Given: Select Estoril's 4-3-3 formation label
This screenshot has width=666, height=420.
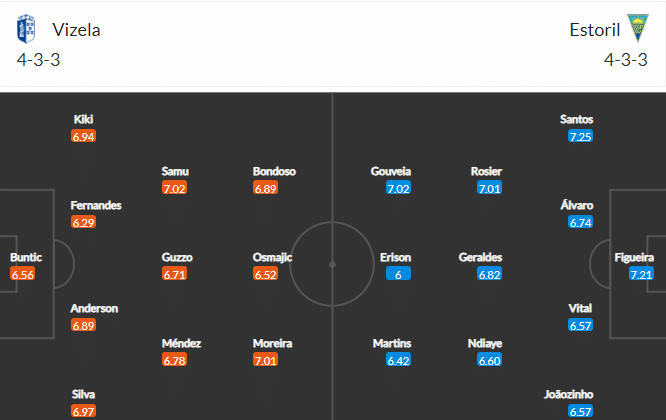Looking at the screenshot, I should pos(626,60).
